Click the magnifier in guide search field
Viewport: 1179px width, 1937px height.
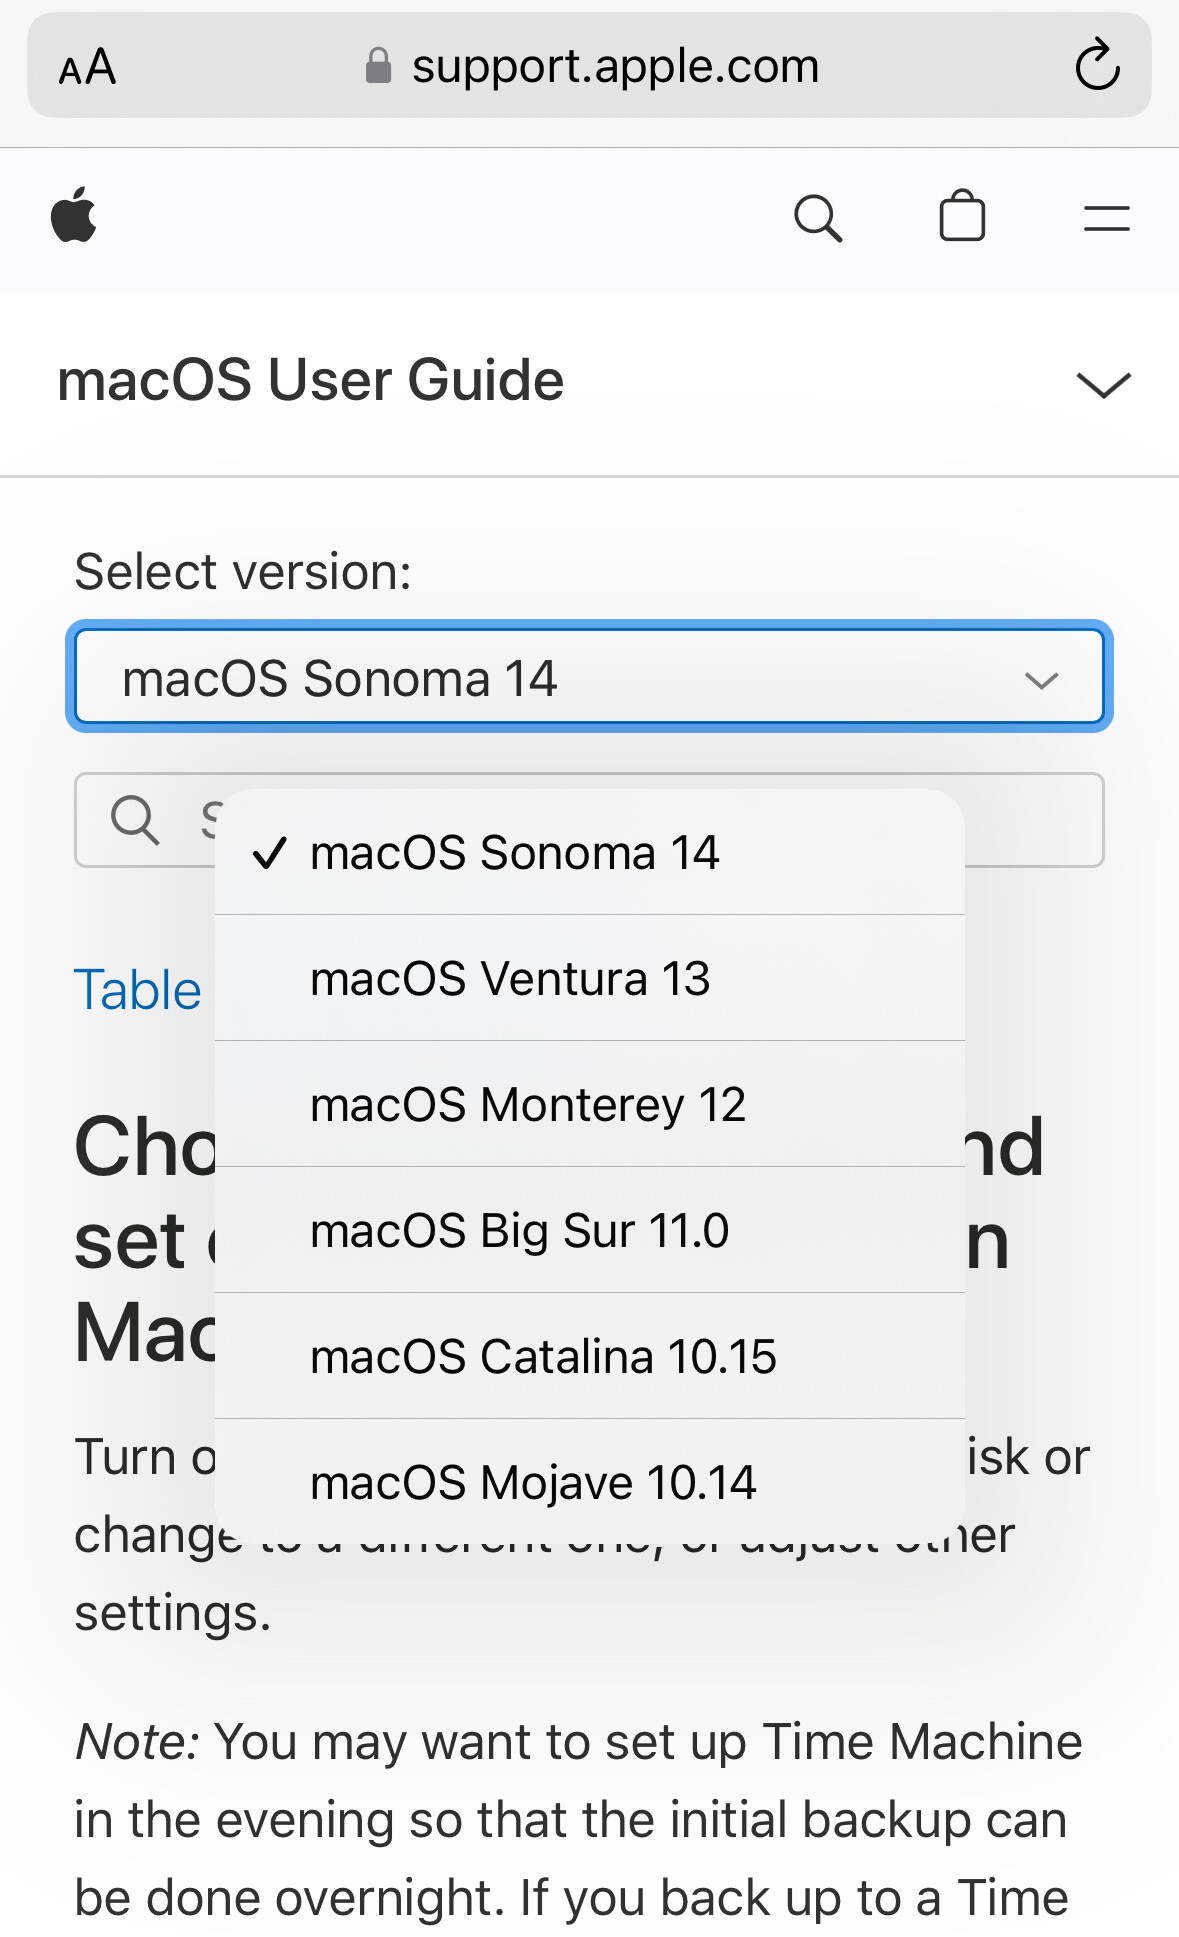pyautogui.click(x=135, y=821)
